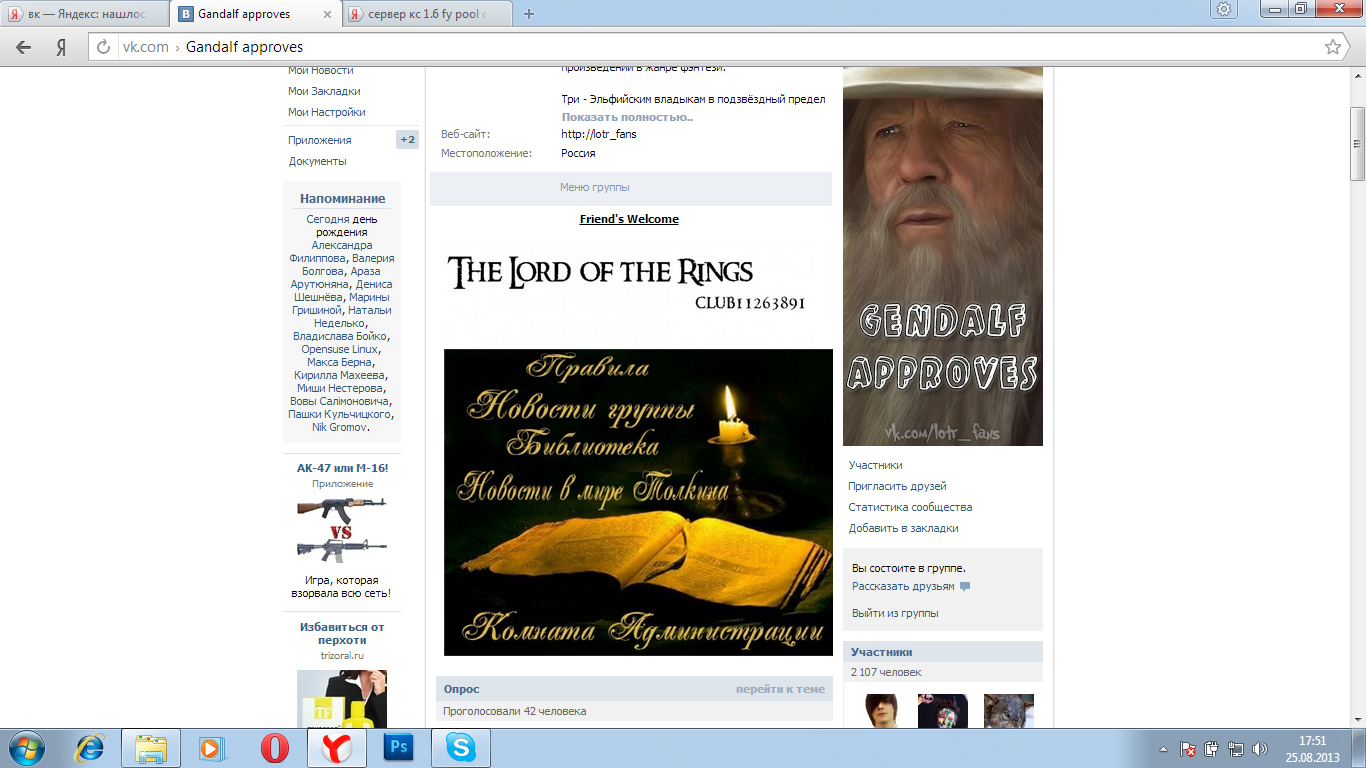Click Рассказать друзьям link
The image size is (1366, 768).
tap(903, 586)
